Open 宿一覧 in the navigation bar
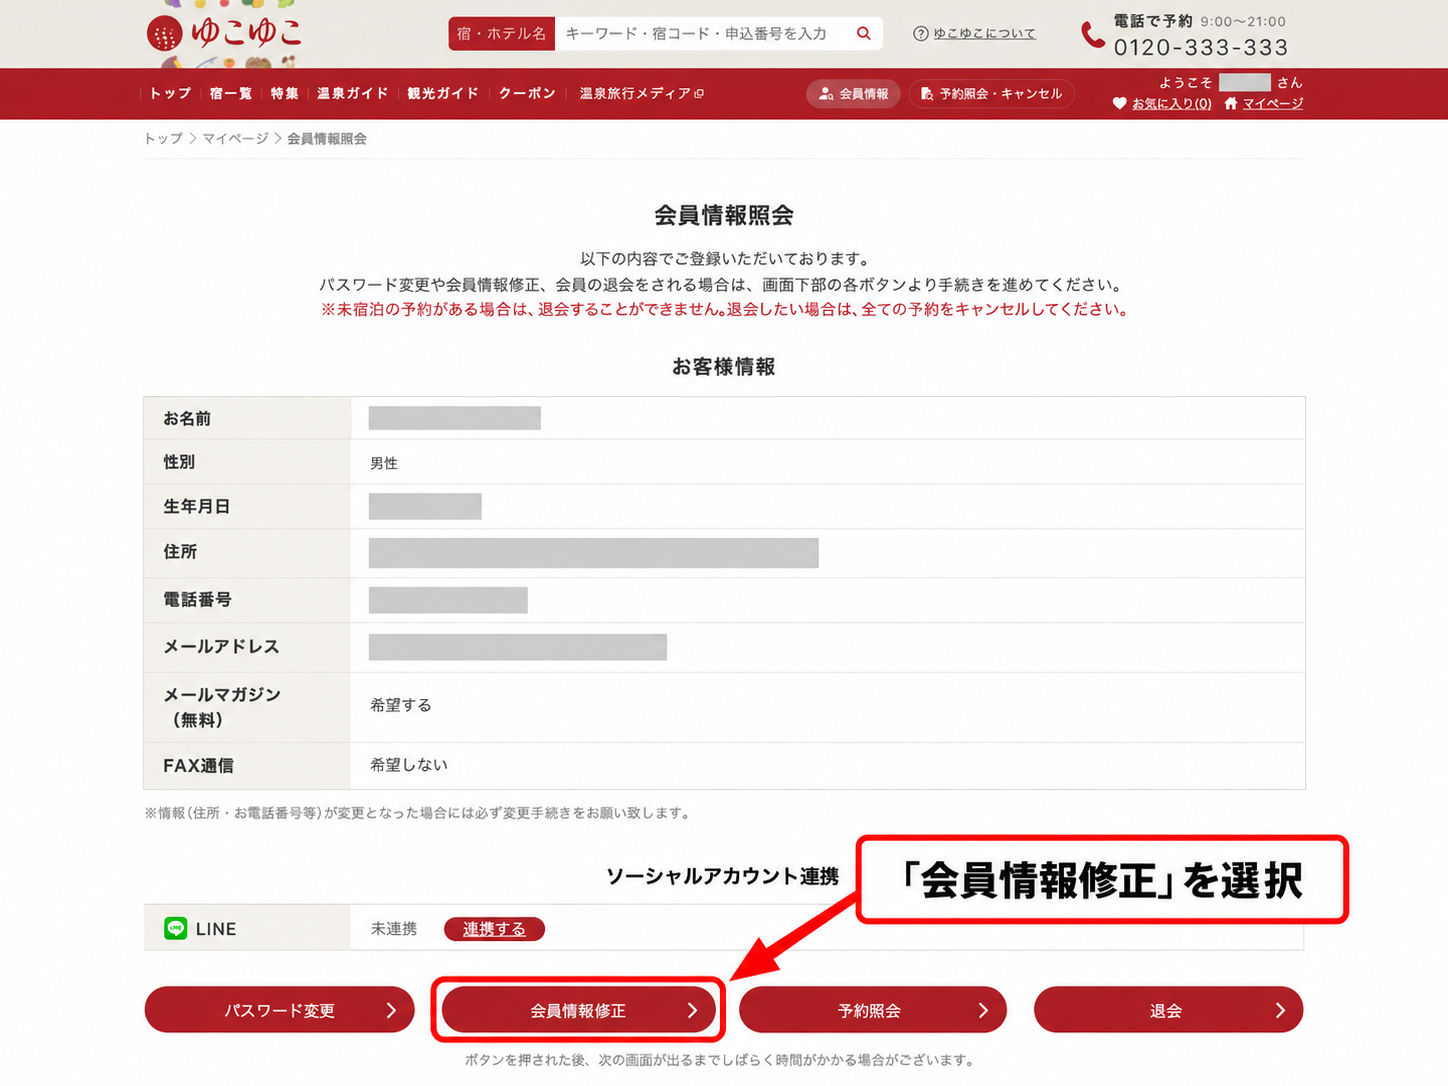1448x1086 pixels. [x=231, y=93]
